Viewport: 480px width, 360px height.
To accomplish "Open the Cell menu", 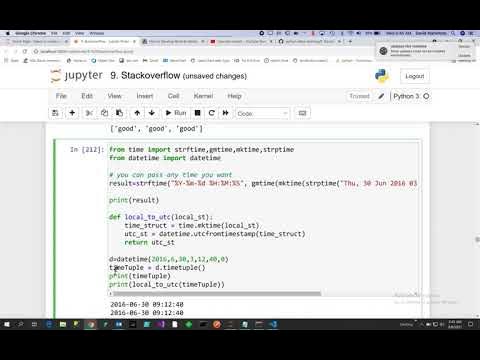I will (173, 96).
